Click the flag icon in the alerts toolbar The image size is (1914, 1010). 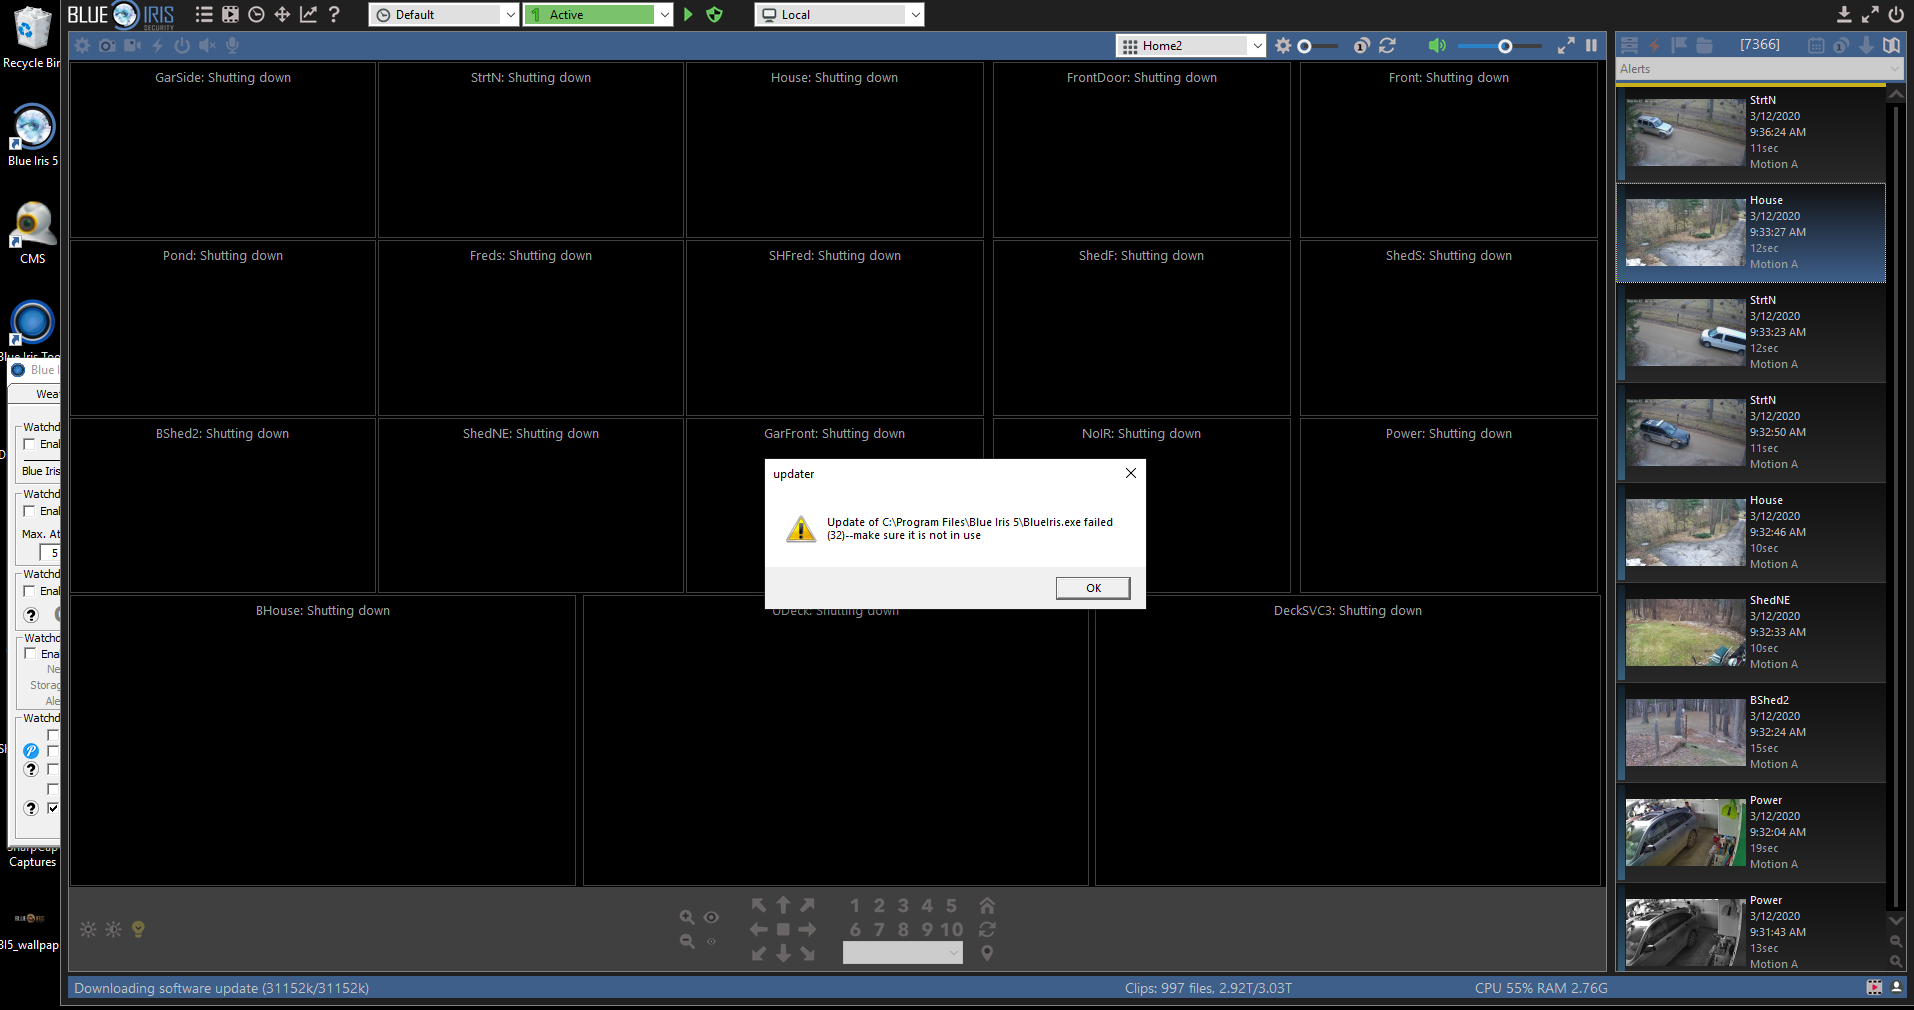click(1679, 45)
